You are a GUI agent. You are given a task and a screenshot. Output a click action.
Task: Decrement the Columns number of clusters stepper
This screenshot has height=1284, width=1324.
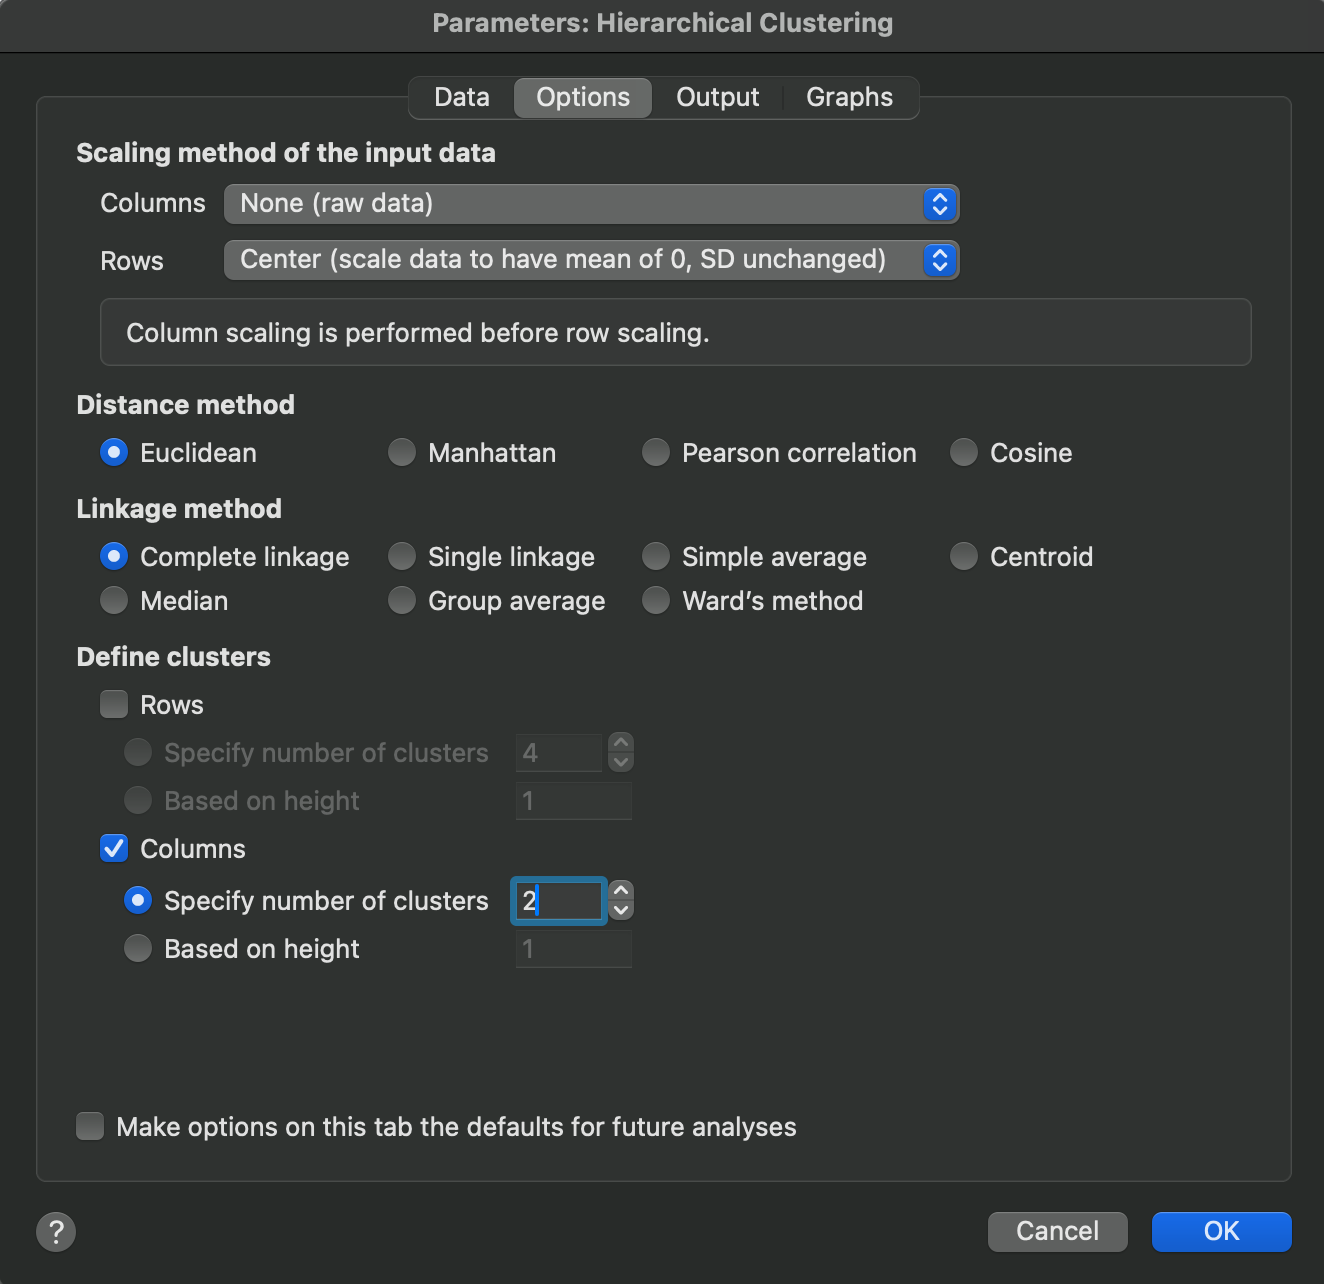click(621, 911)
